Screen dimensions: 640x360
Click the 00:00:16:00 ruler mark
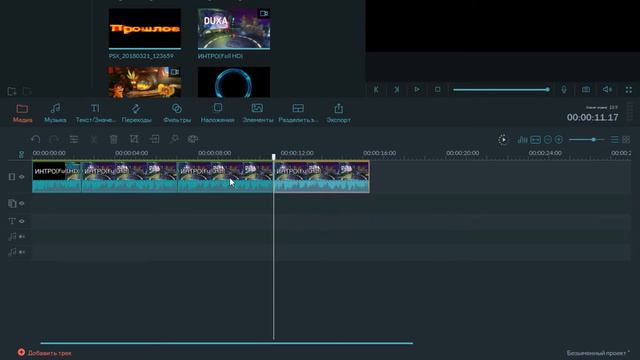tap(380, 153)
